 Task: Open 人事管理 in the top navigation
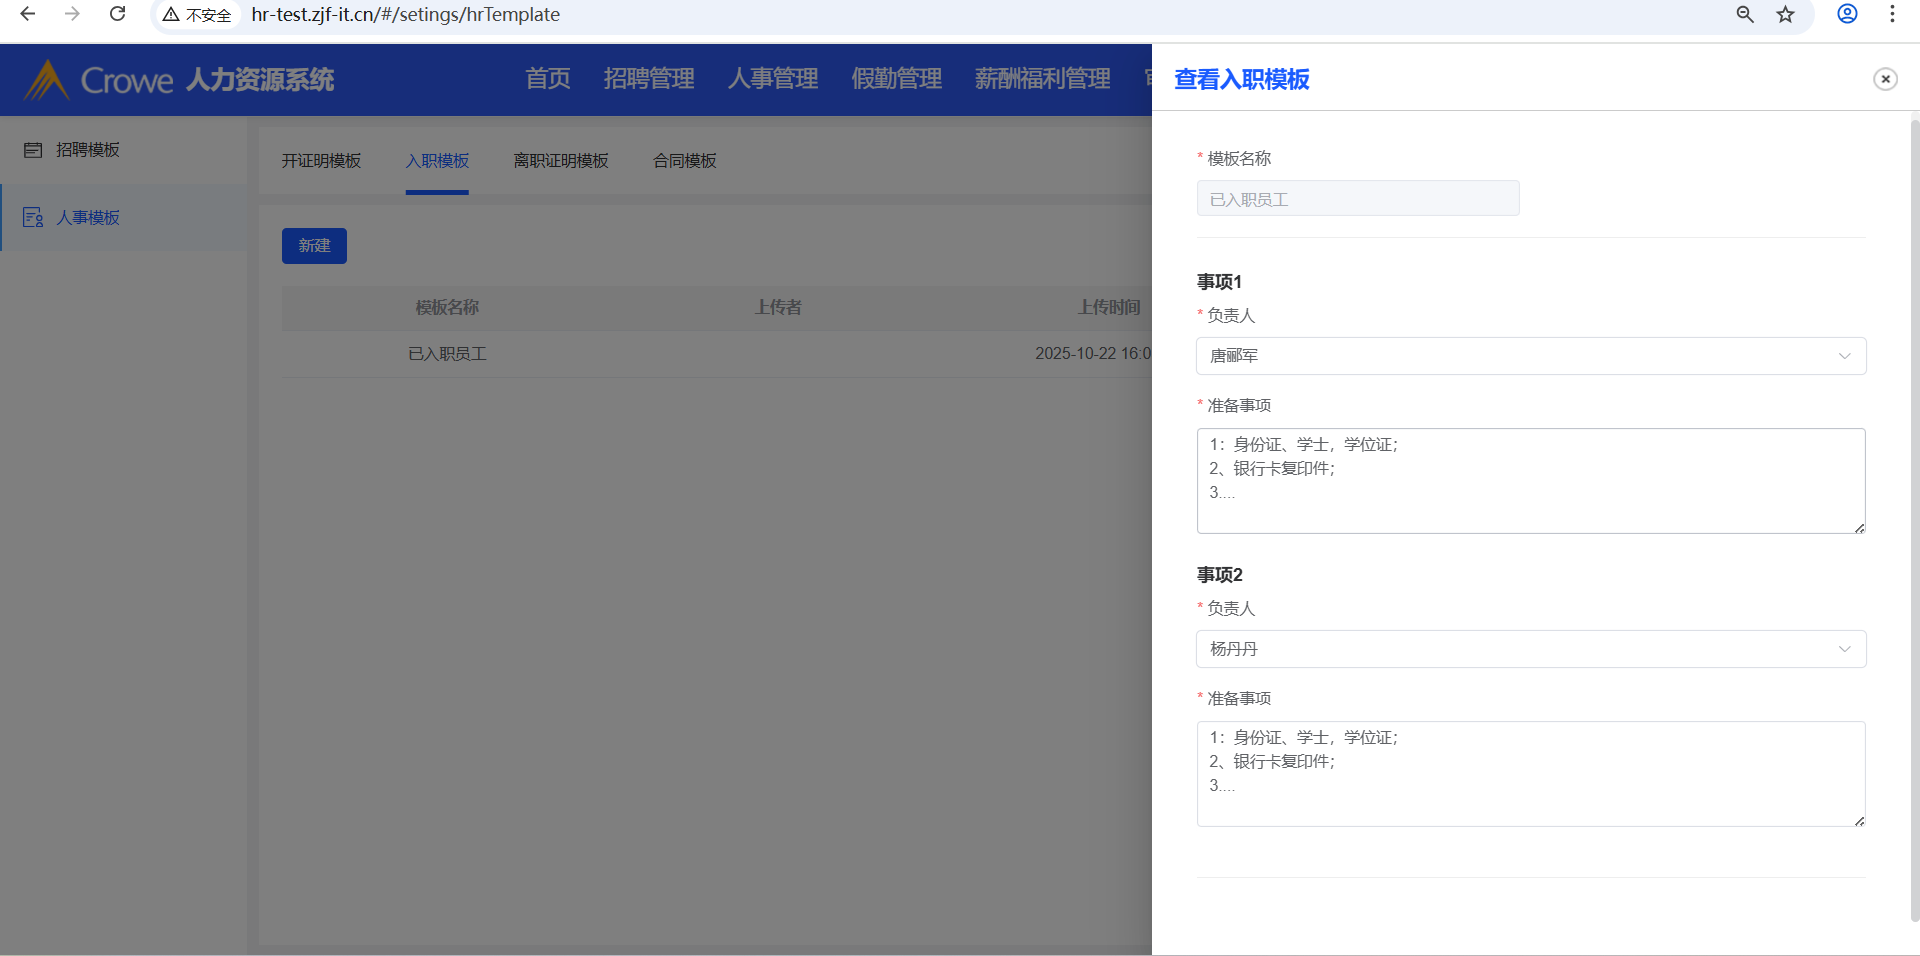[772, 79]
